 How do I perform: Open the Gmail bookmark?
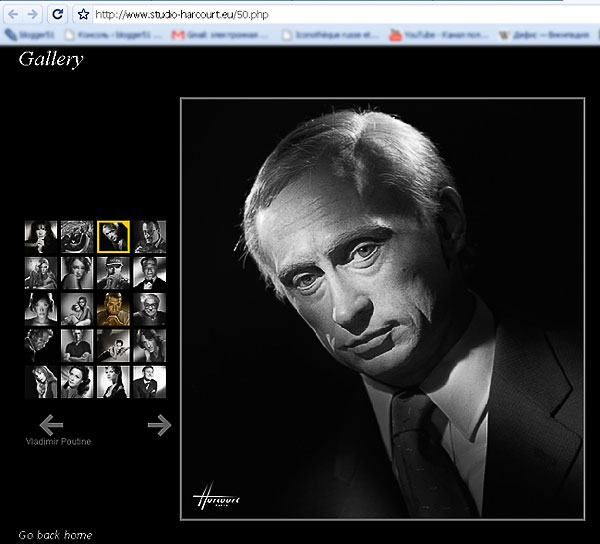[x=220, y=35]
